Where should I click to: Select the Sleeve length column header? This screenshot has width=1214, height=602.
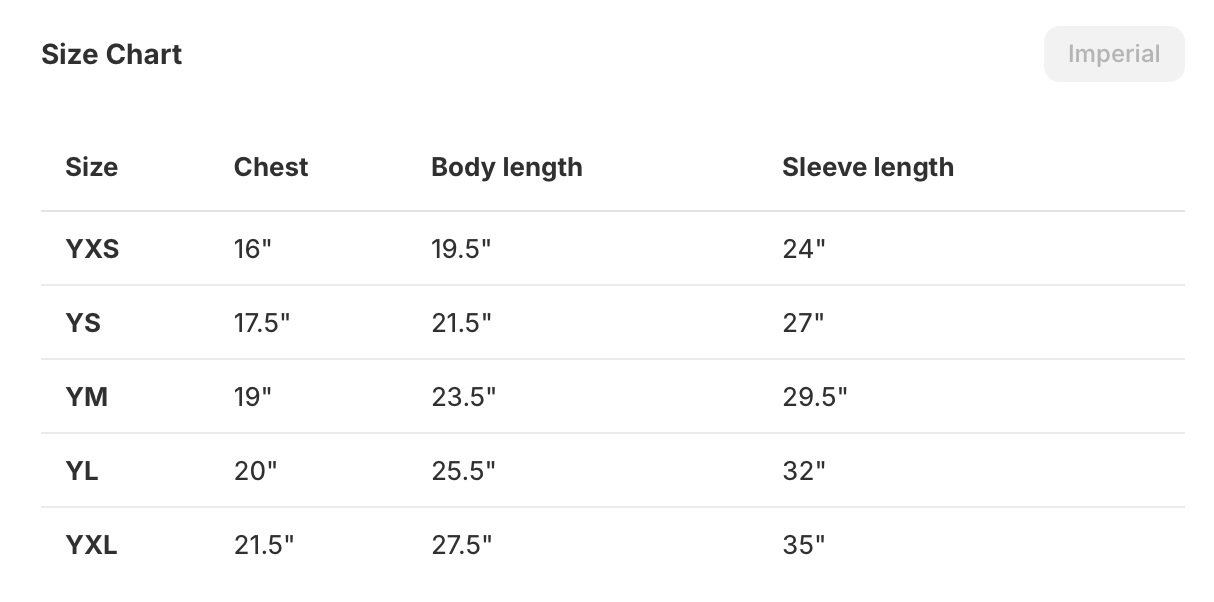pyautogui.click(x=867, y=167)
